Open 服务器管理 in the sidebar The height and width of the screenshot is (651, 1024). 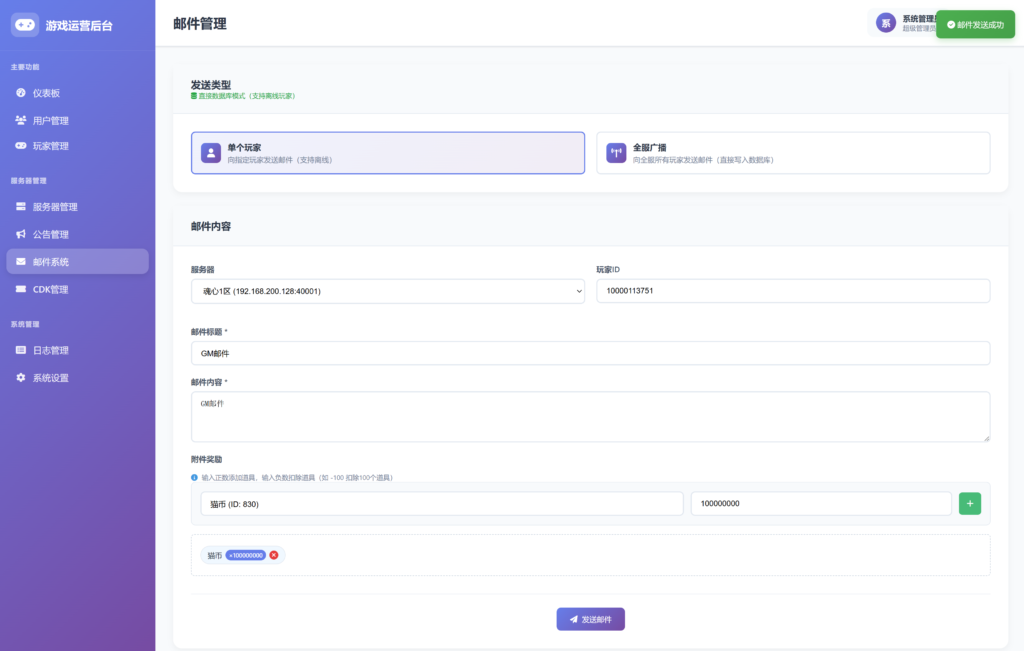coord(55,207)
